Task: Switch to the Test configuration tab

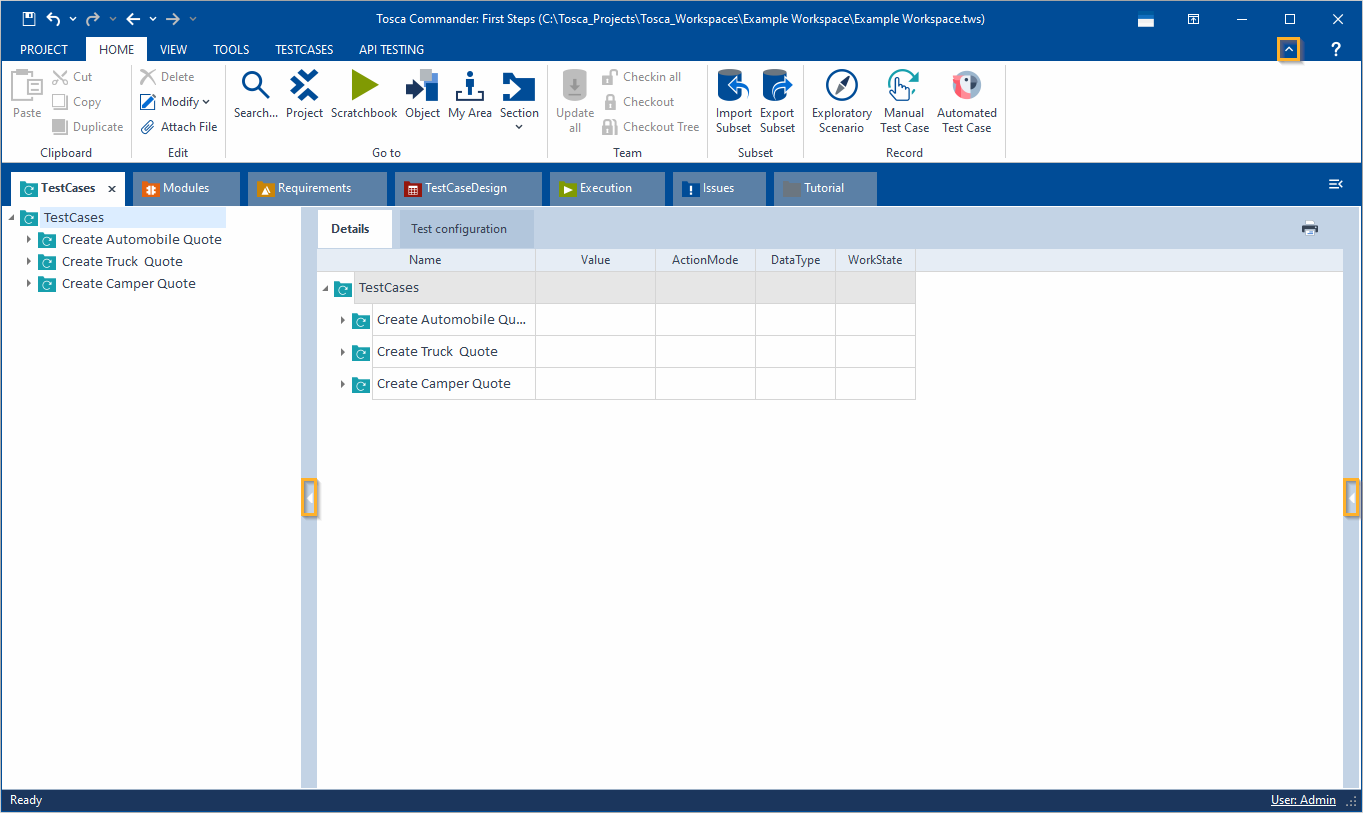Action: pos(459,229)
